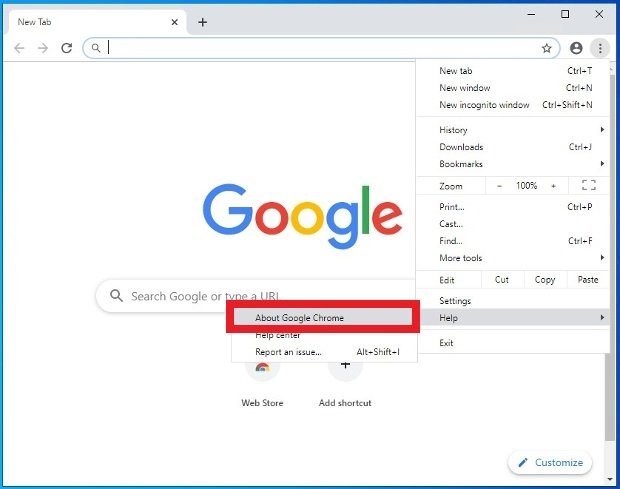
Task: Click the Copy button in Edit row
Action: click(545, 280)
